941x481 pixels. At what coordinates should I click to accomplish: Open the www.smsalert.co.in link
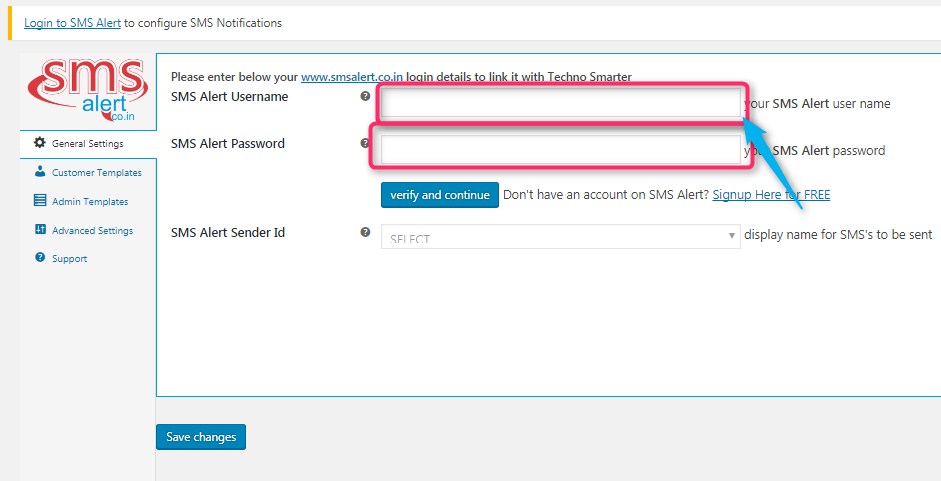352,77
